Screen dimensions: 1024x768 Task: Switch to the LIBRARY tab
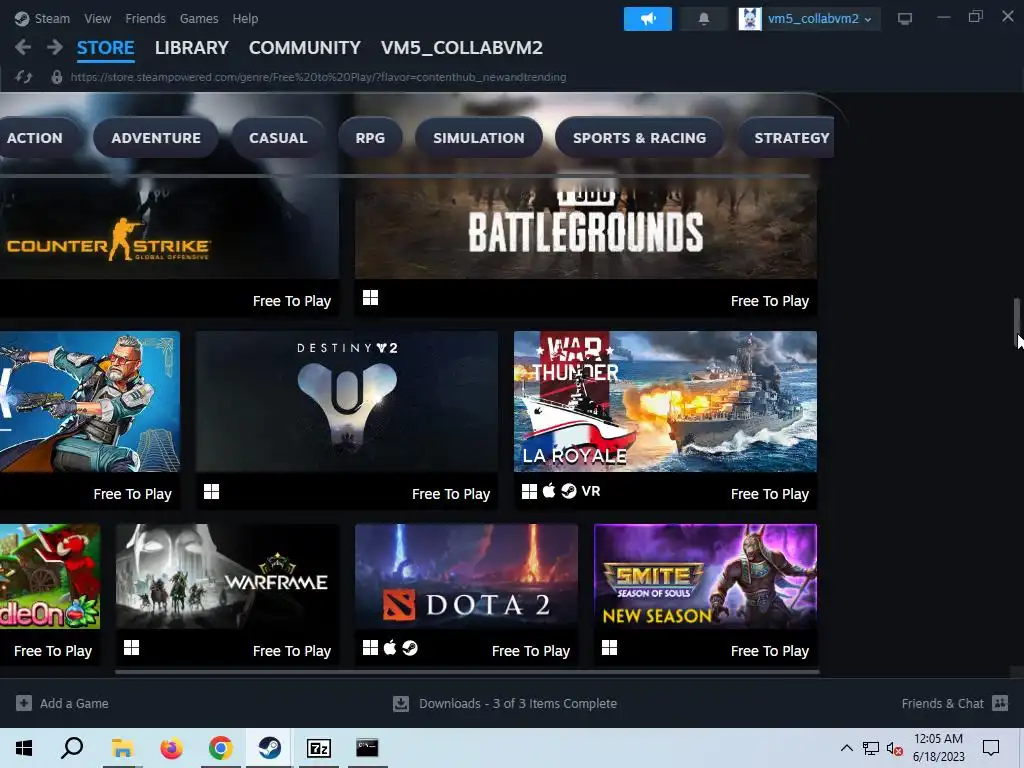[x=191, y=48]
